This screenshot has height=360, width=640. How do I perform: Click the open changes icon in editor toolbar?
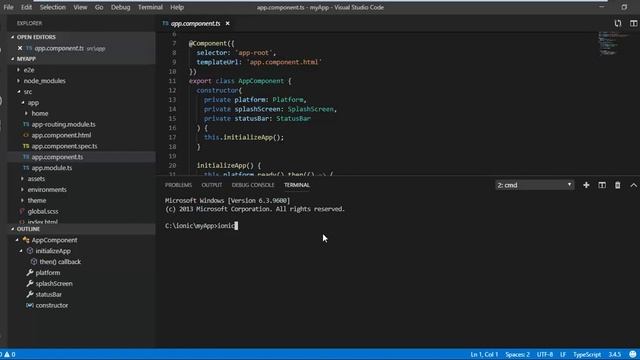coord(618,24)
